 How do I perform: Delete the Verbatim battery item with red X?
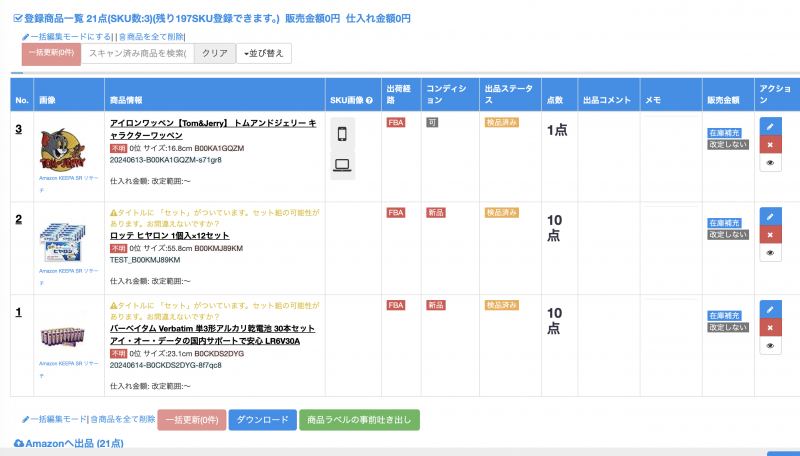click(770, 327)
